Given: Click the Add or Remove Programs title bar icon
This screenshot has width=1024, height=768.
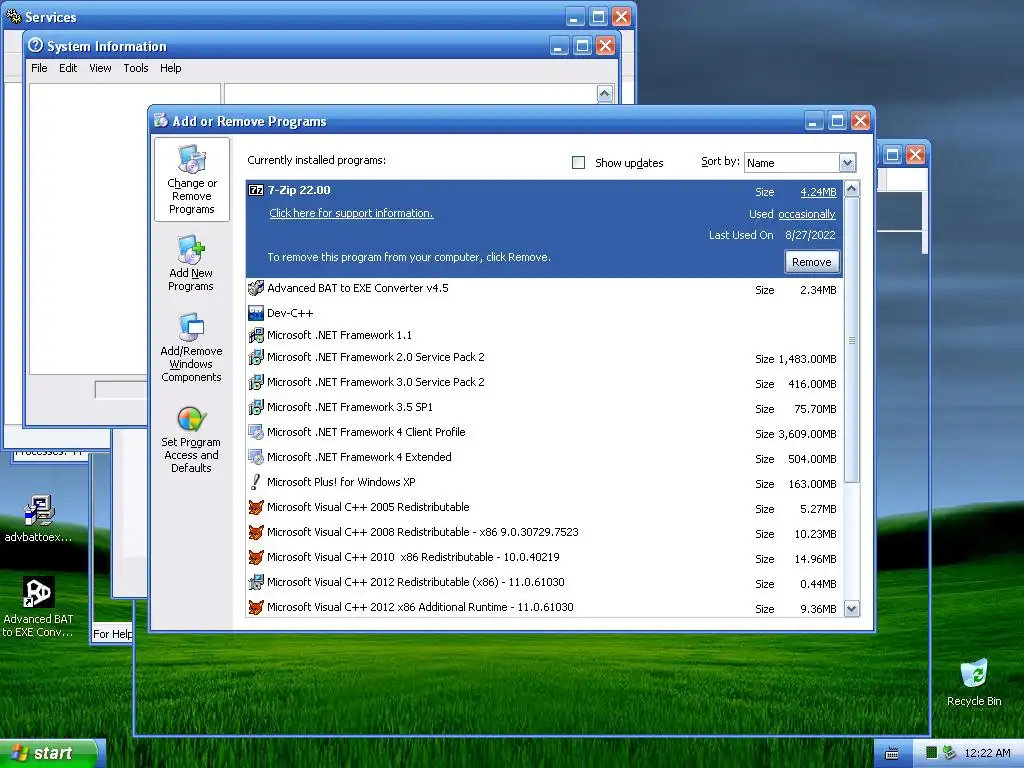Looking at the screenshot, I should [x=161, y=121].
